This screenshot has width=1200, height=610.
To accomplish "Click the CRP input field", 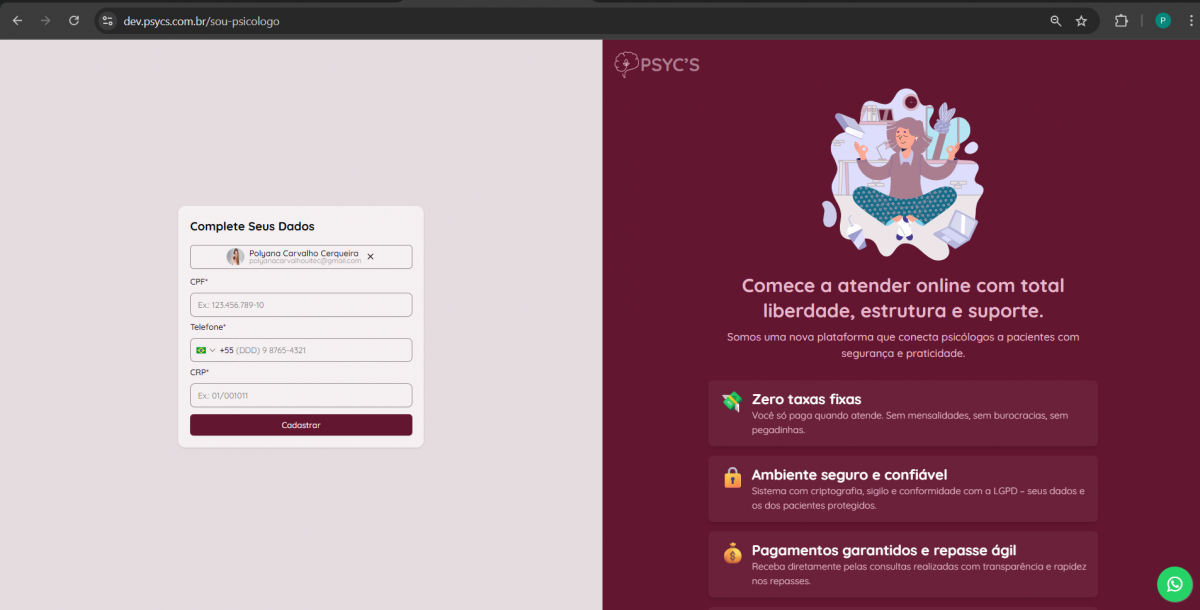I will click(301, 395).
